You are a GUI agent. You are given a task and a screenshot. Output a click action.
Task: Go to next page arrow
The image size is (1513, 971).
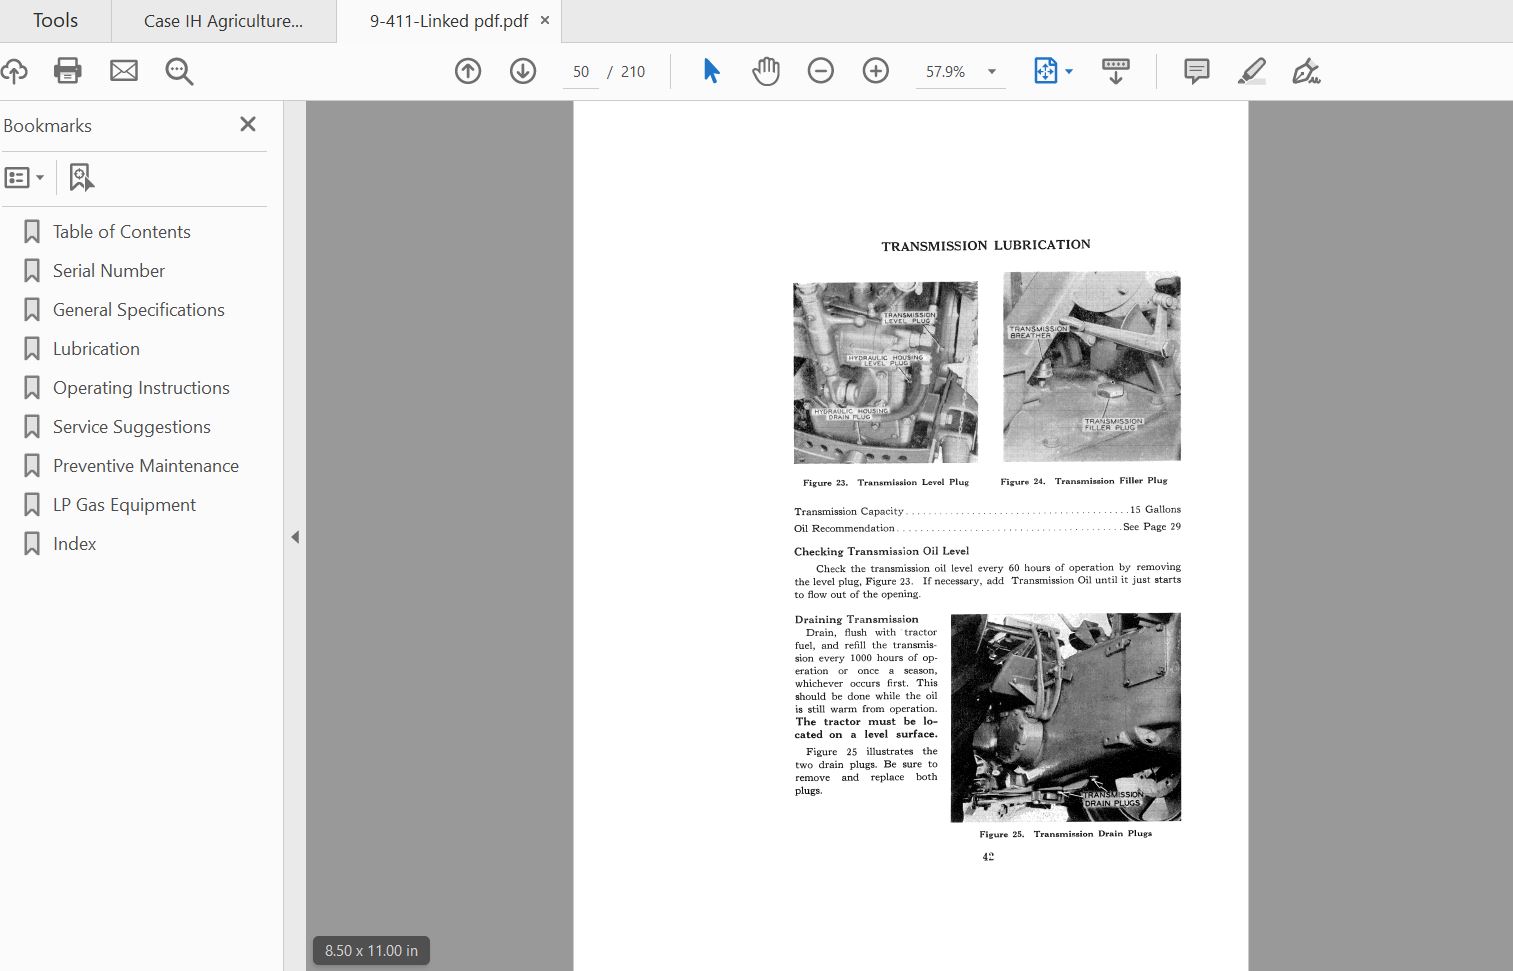[x=523, y=71]
